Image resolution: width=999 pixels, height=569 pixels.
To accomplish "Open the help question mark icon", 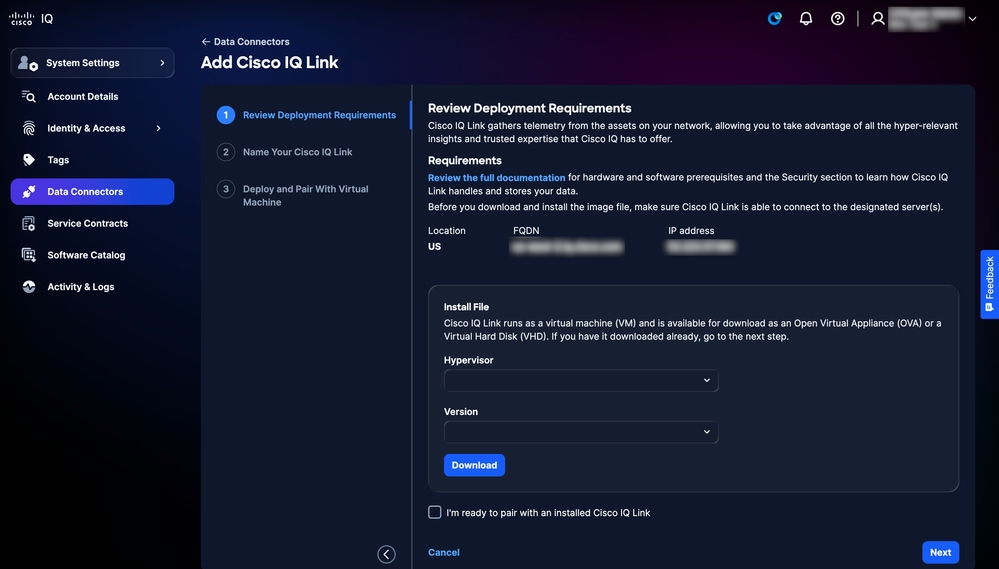I will [838, 18].
